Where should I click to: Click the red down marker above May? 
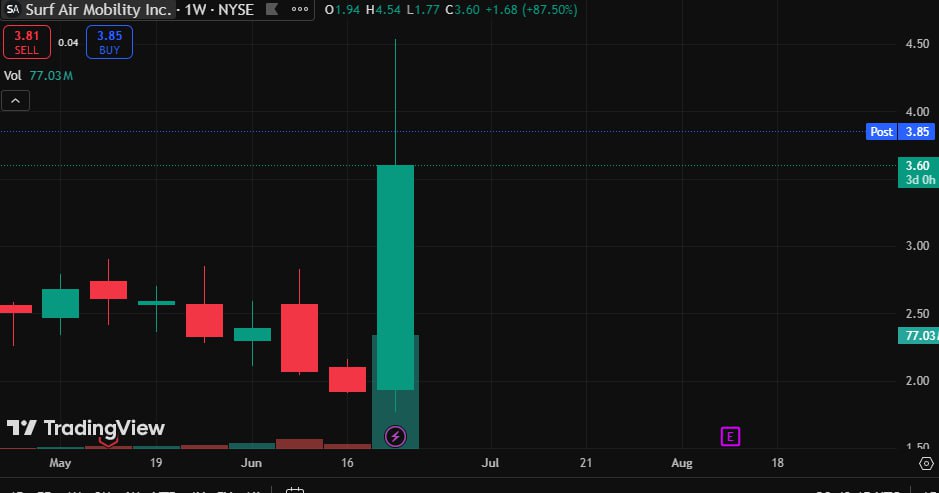(108, 442)
